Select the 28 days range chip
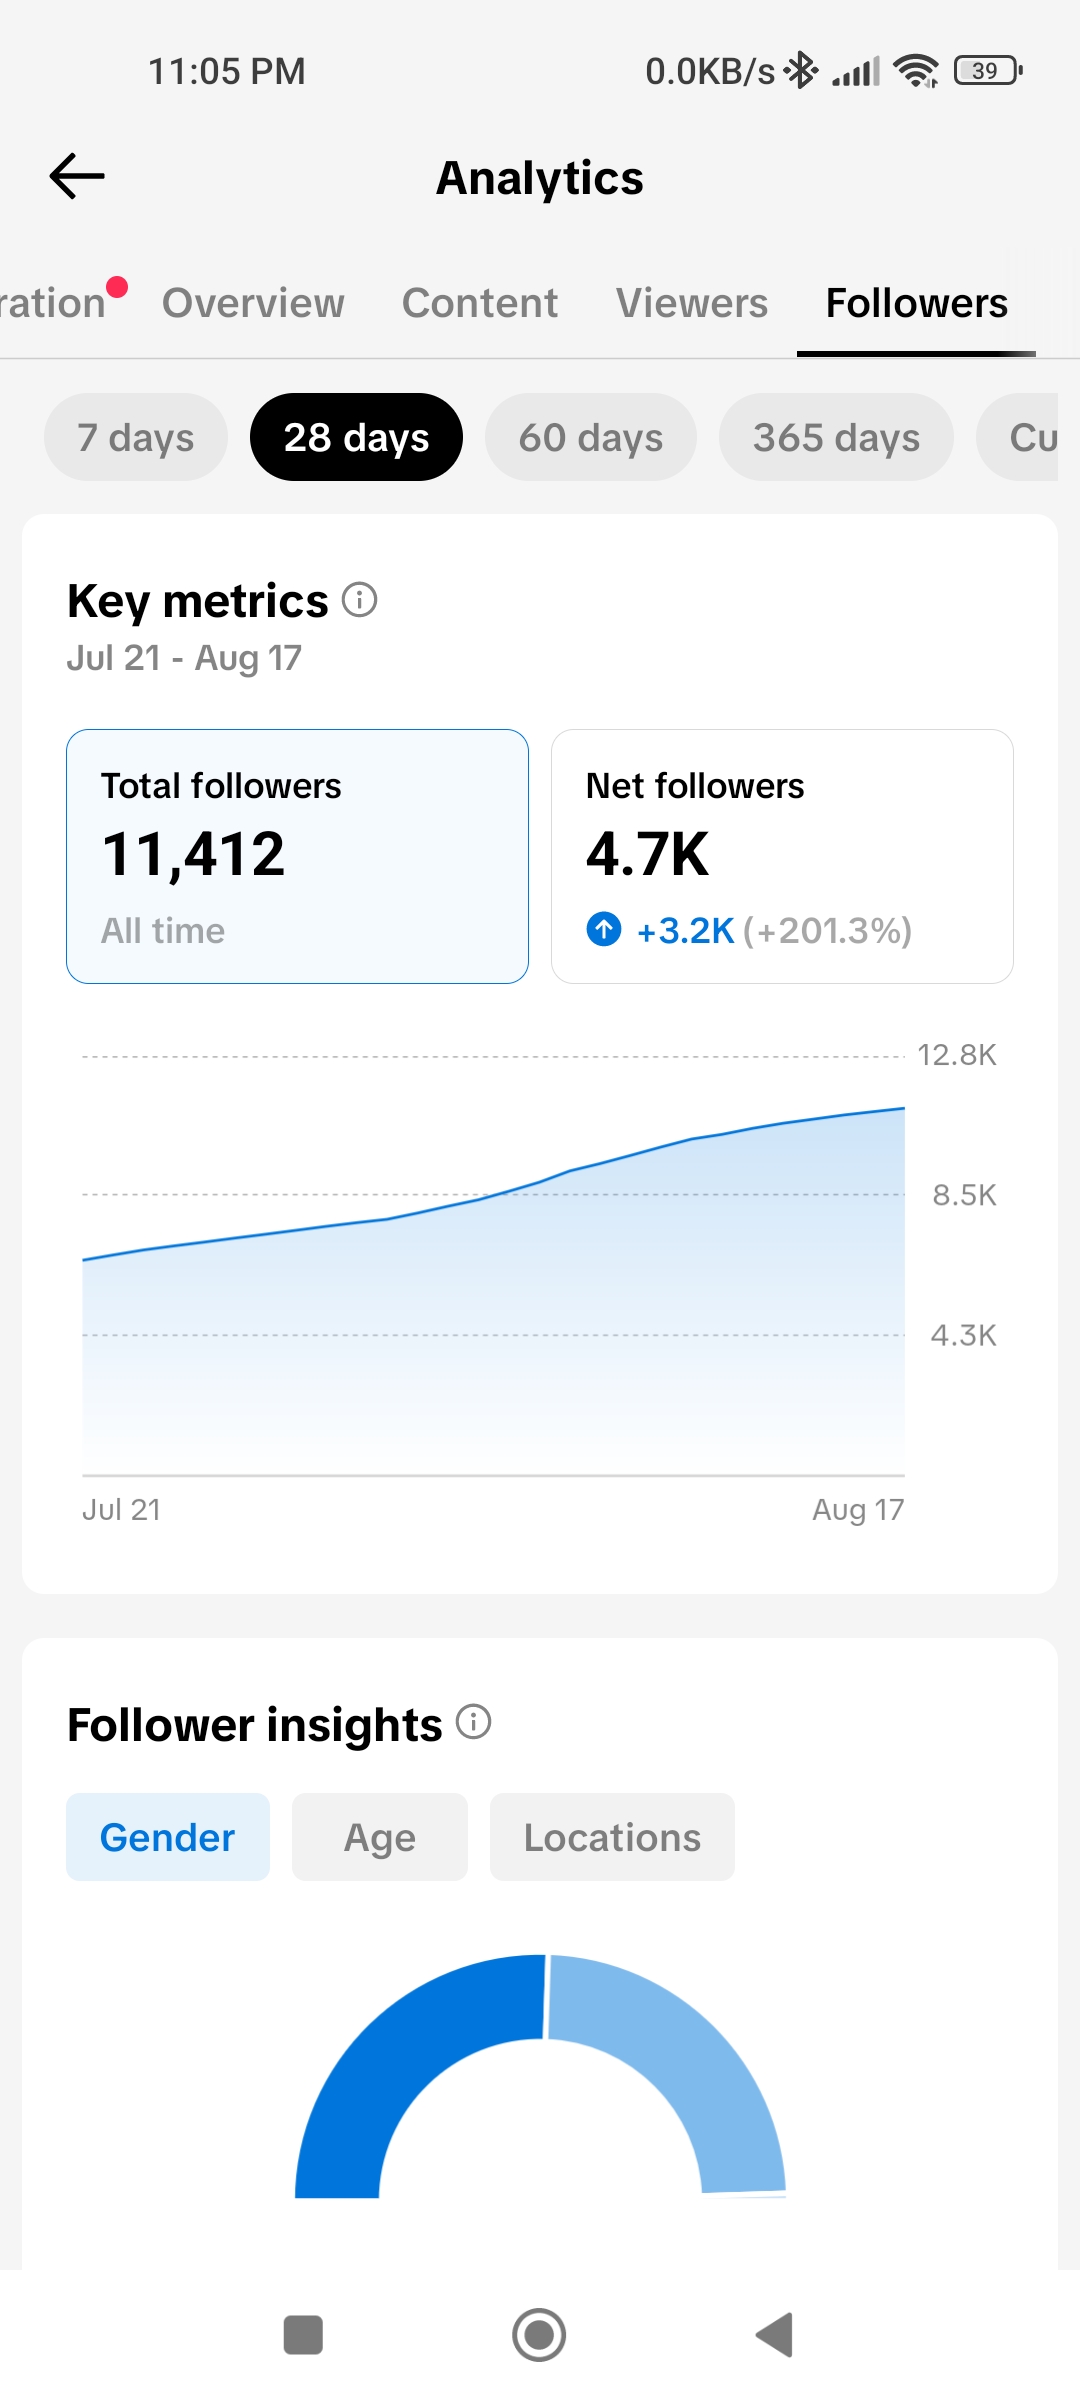 (356, 437)
